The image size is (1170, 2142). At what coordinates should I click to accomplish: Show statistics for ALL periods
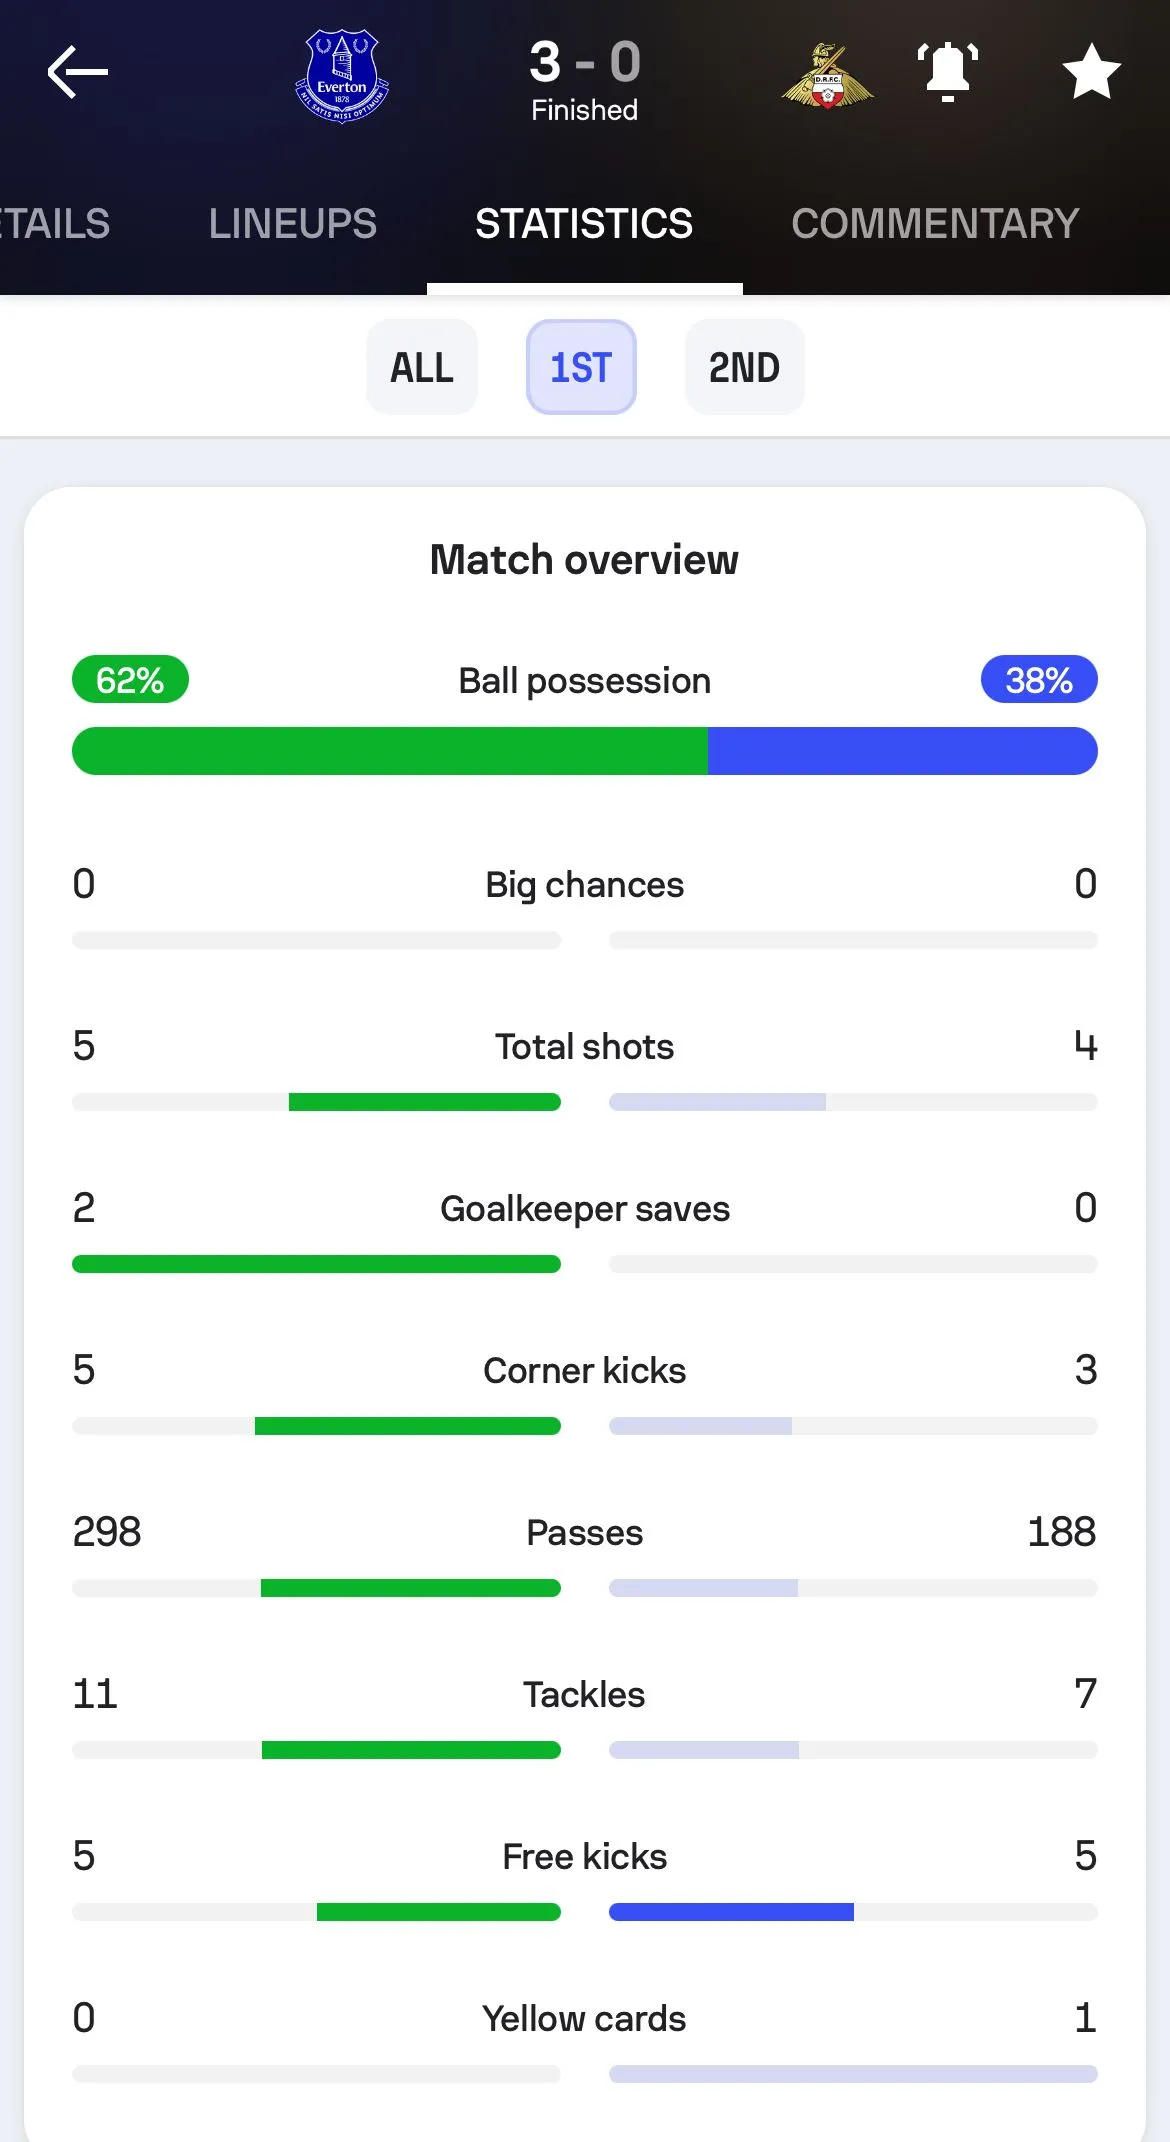coord(422,368)
